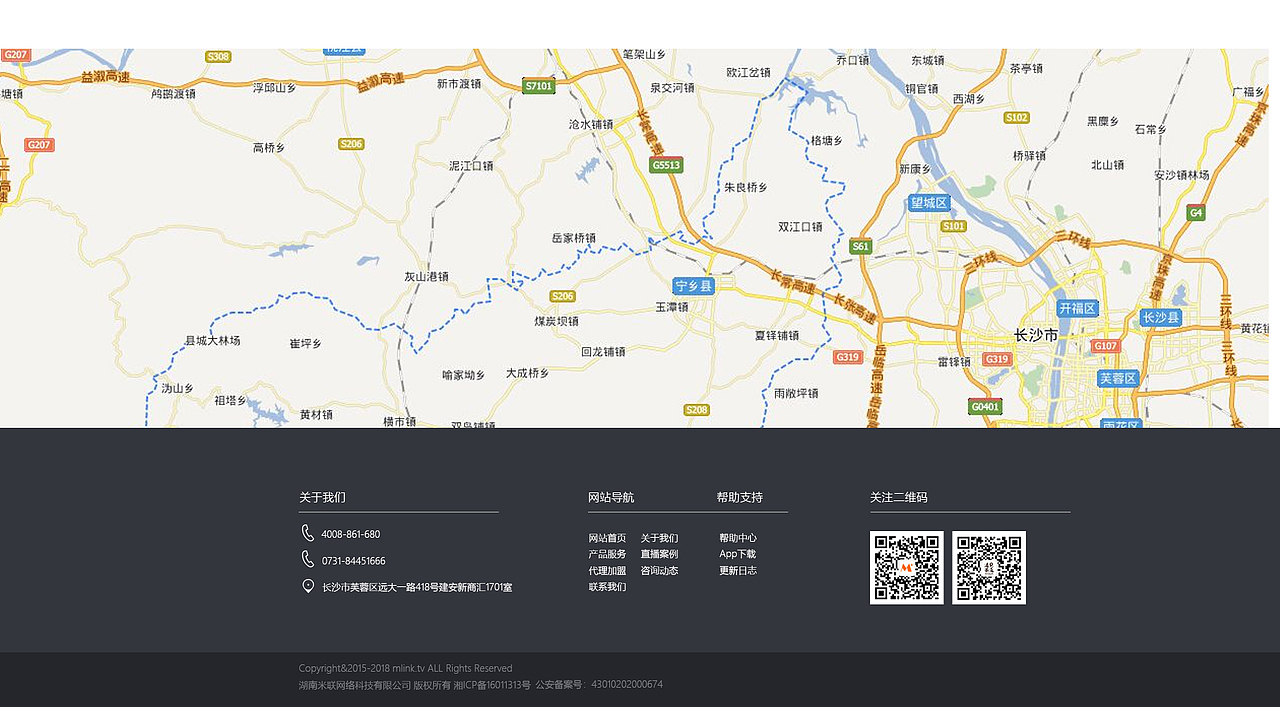
Task: Click the address 长沙市芙蓉区远大一路418号
Action: tap(417, 588)
